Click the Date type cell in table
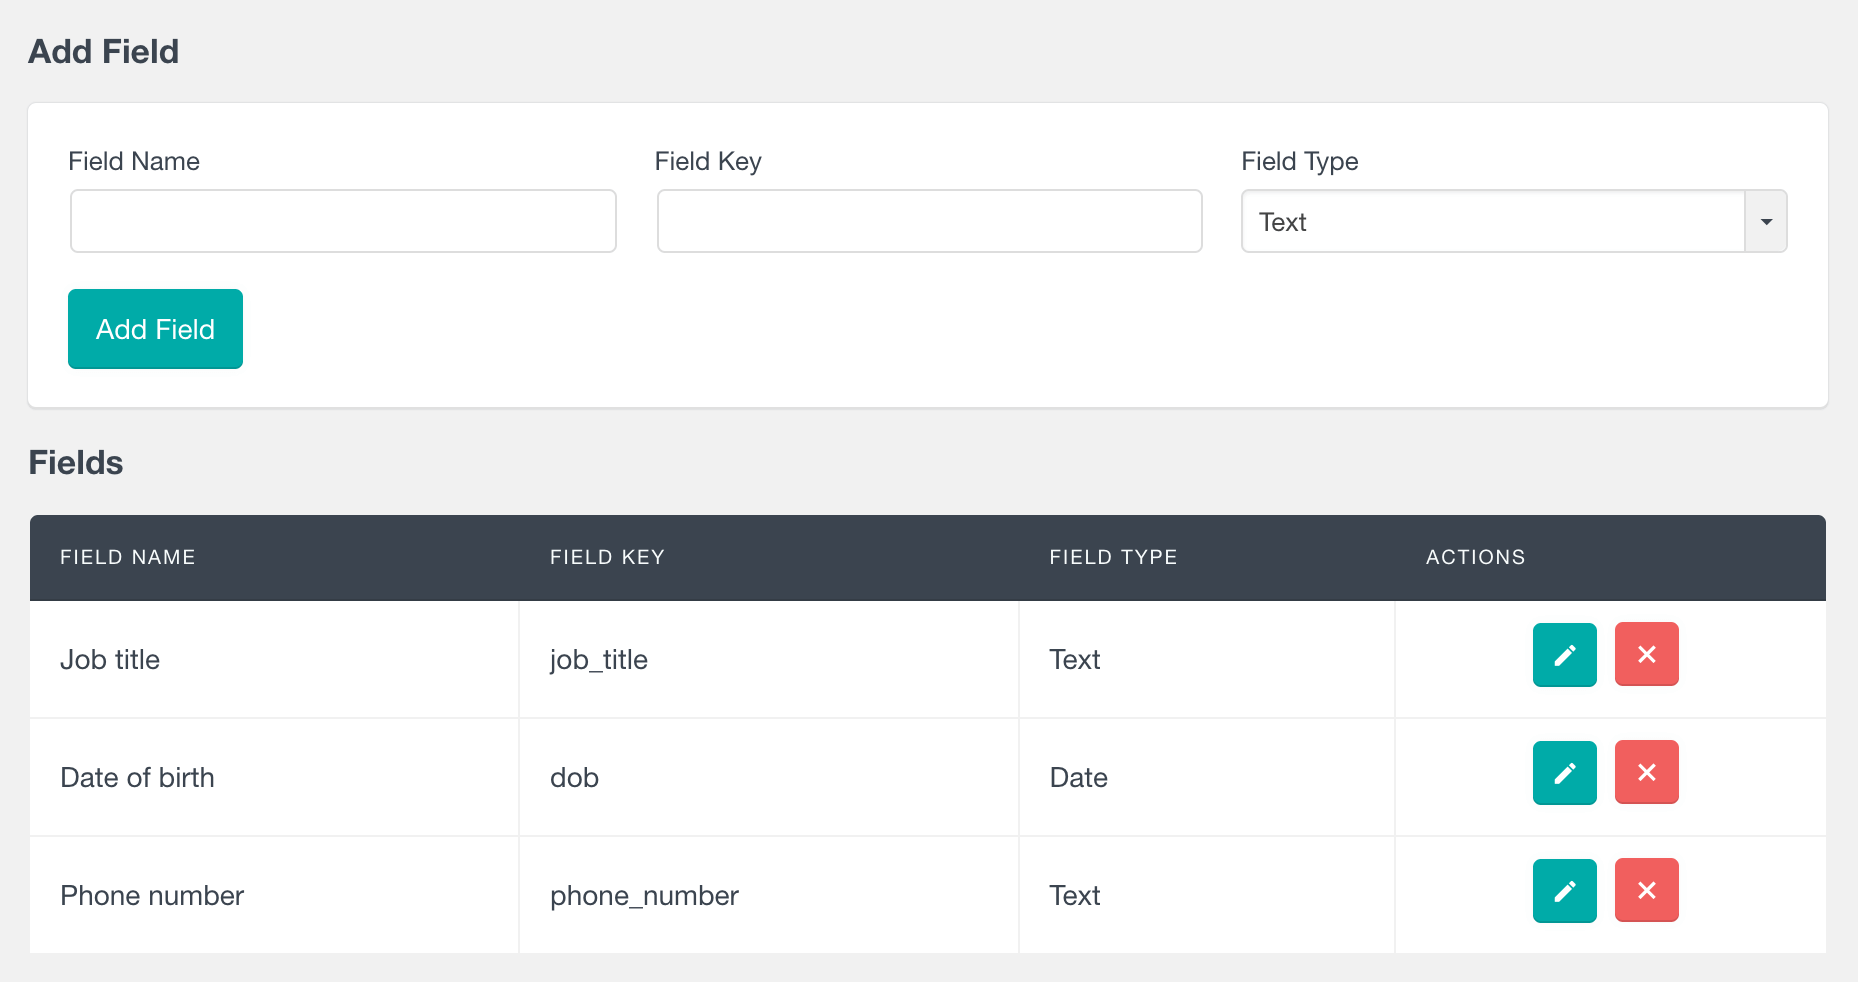The height and width of the screenshot is (982, 1858). tap(1078, 778)
